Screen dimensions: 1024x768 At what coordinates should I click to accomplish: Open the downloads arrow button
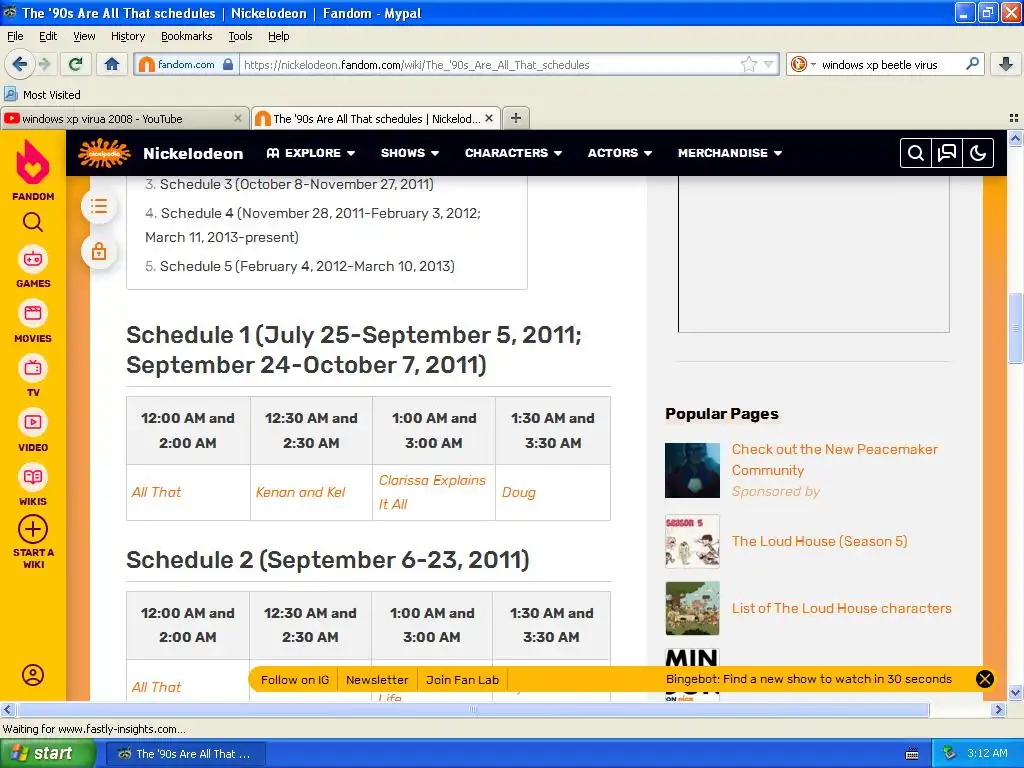1006,64
